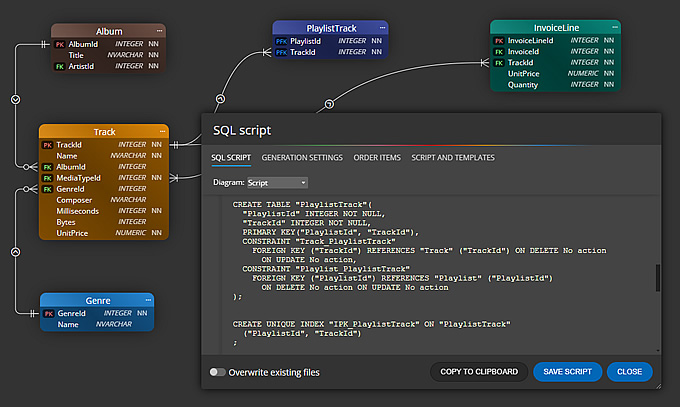Switch to the SQL SCRIPT tab
Viewport: 680px width, 407px height.
pos(231,158)
